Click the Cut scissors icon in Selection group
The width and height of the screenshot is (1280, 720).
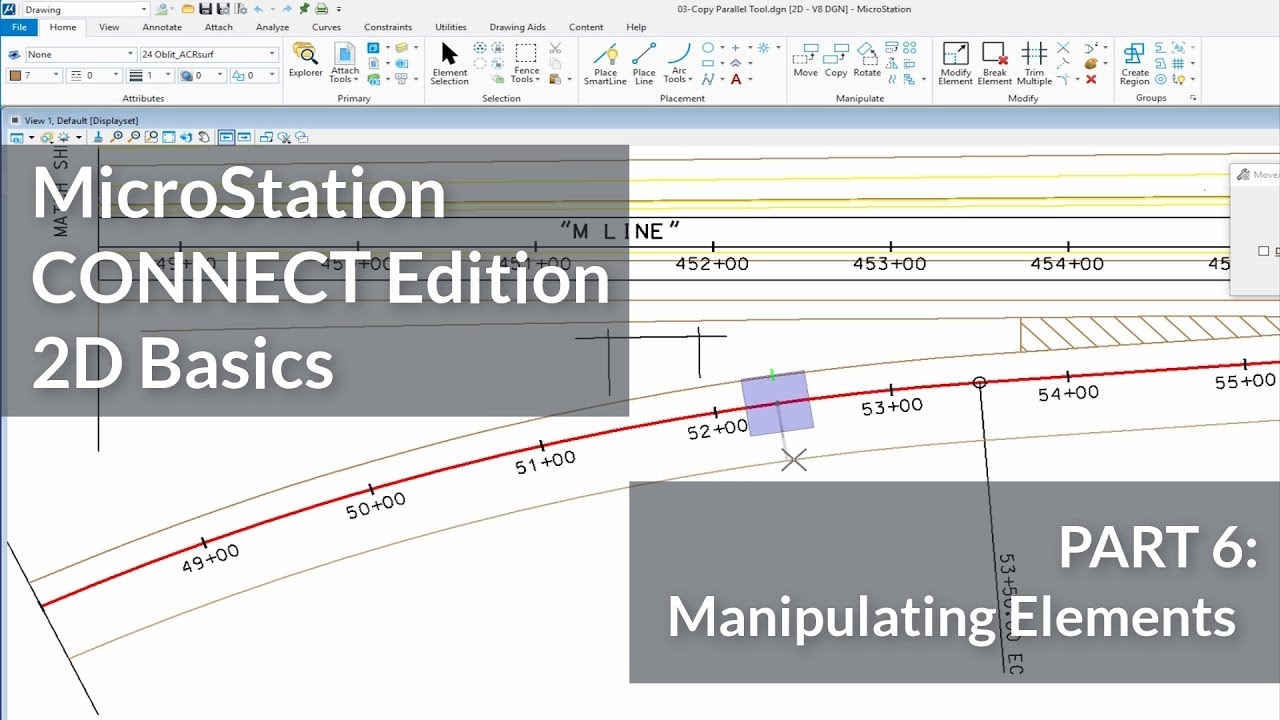556,47
